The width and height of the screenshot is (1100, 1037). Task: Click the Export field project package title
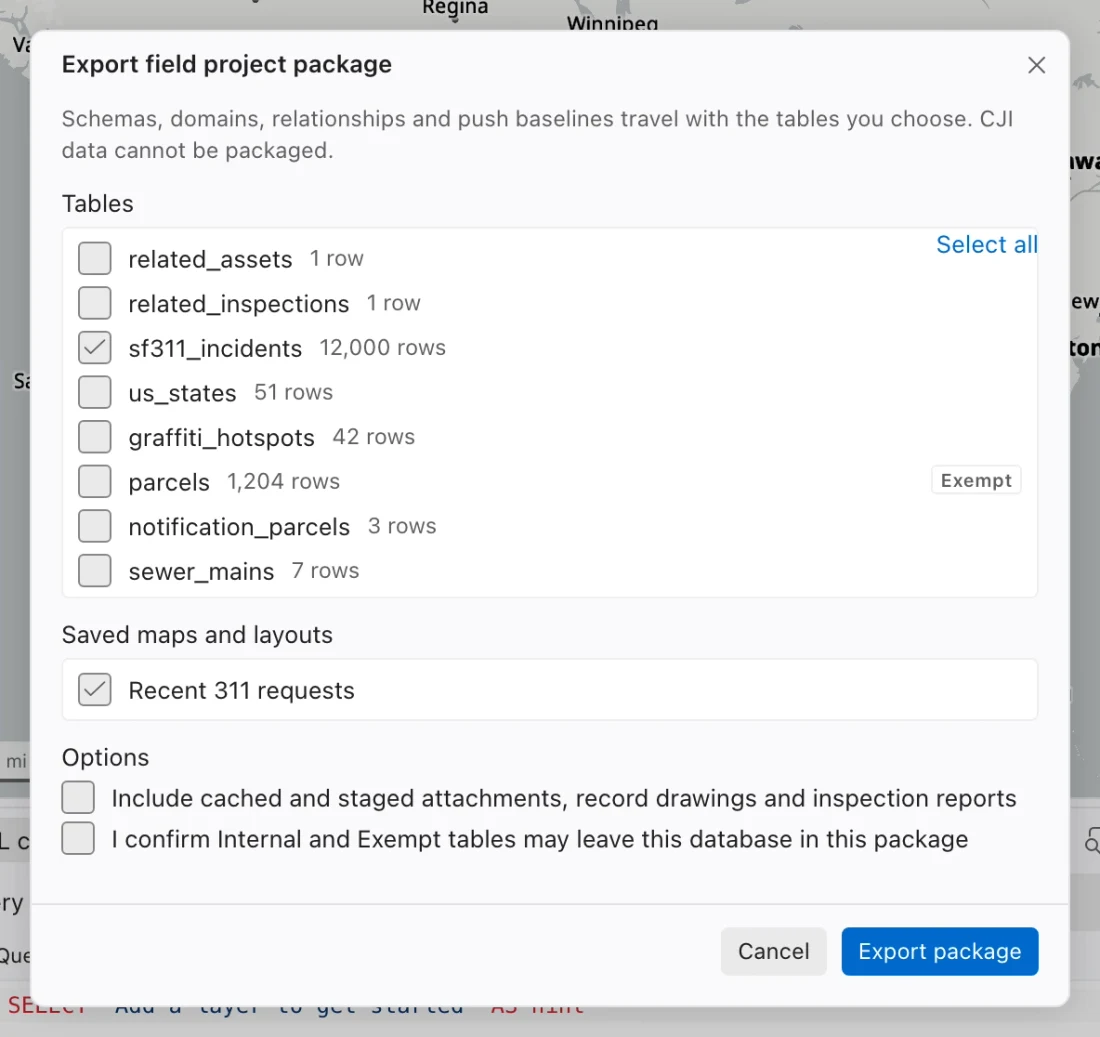pos(227,65)
